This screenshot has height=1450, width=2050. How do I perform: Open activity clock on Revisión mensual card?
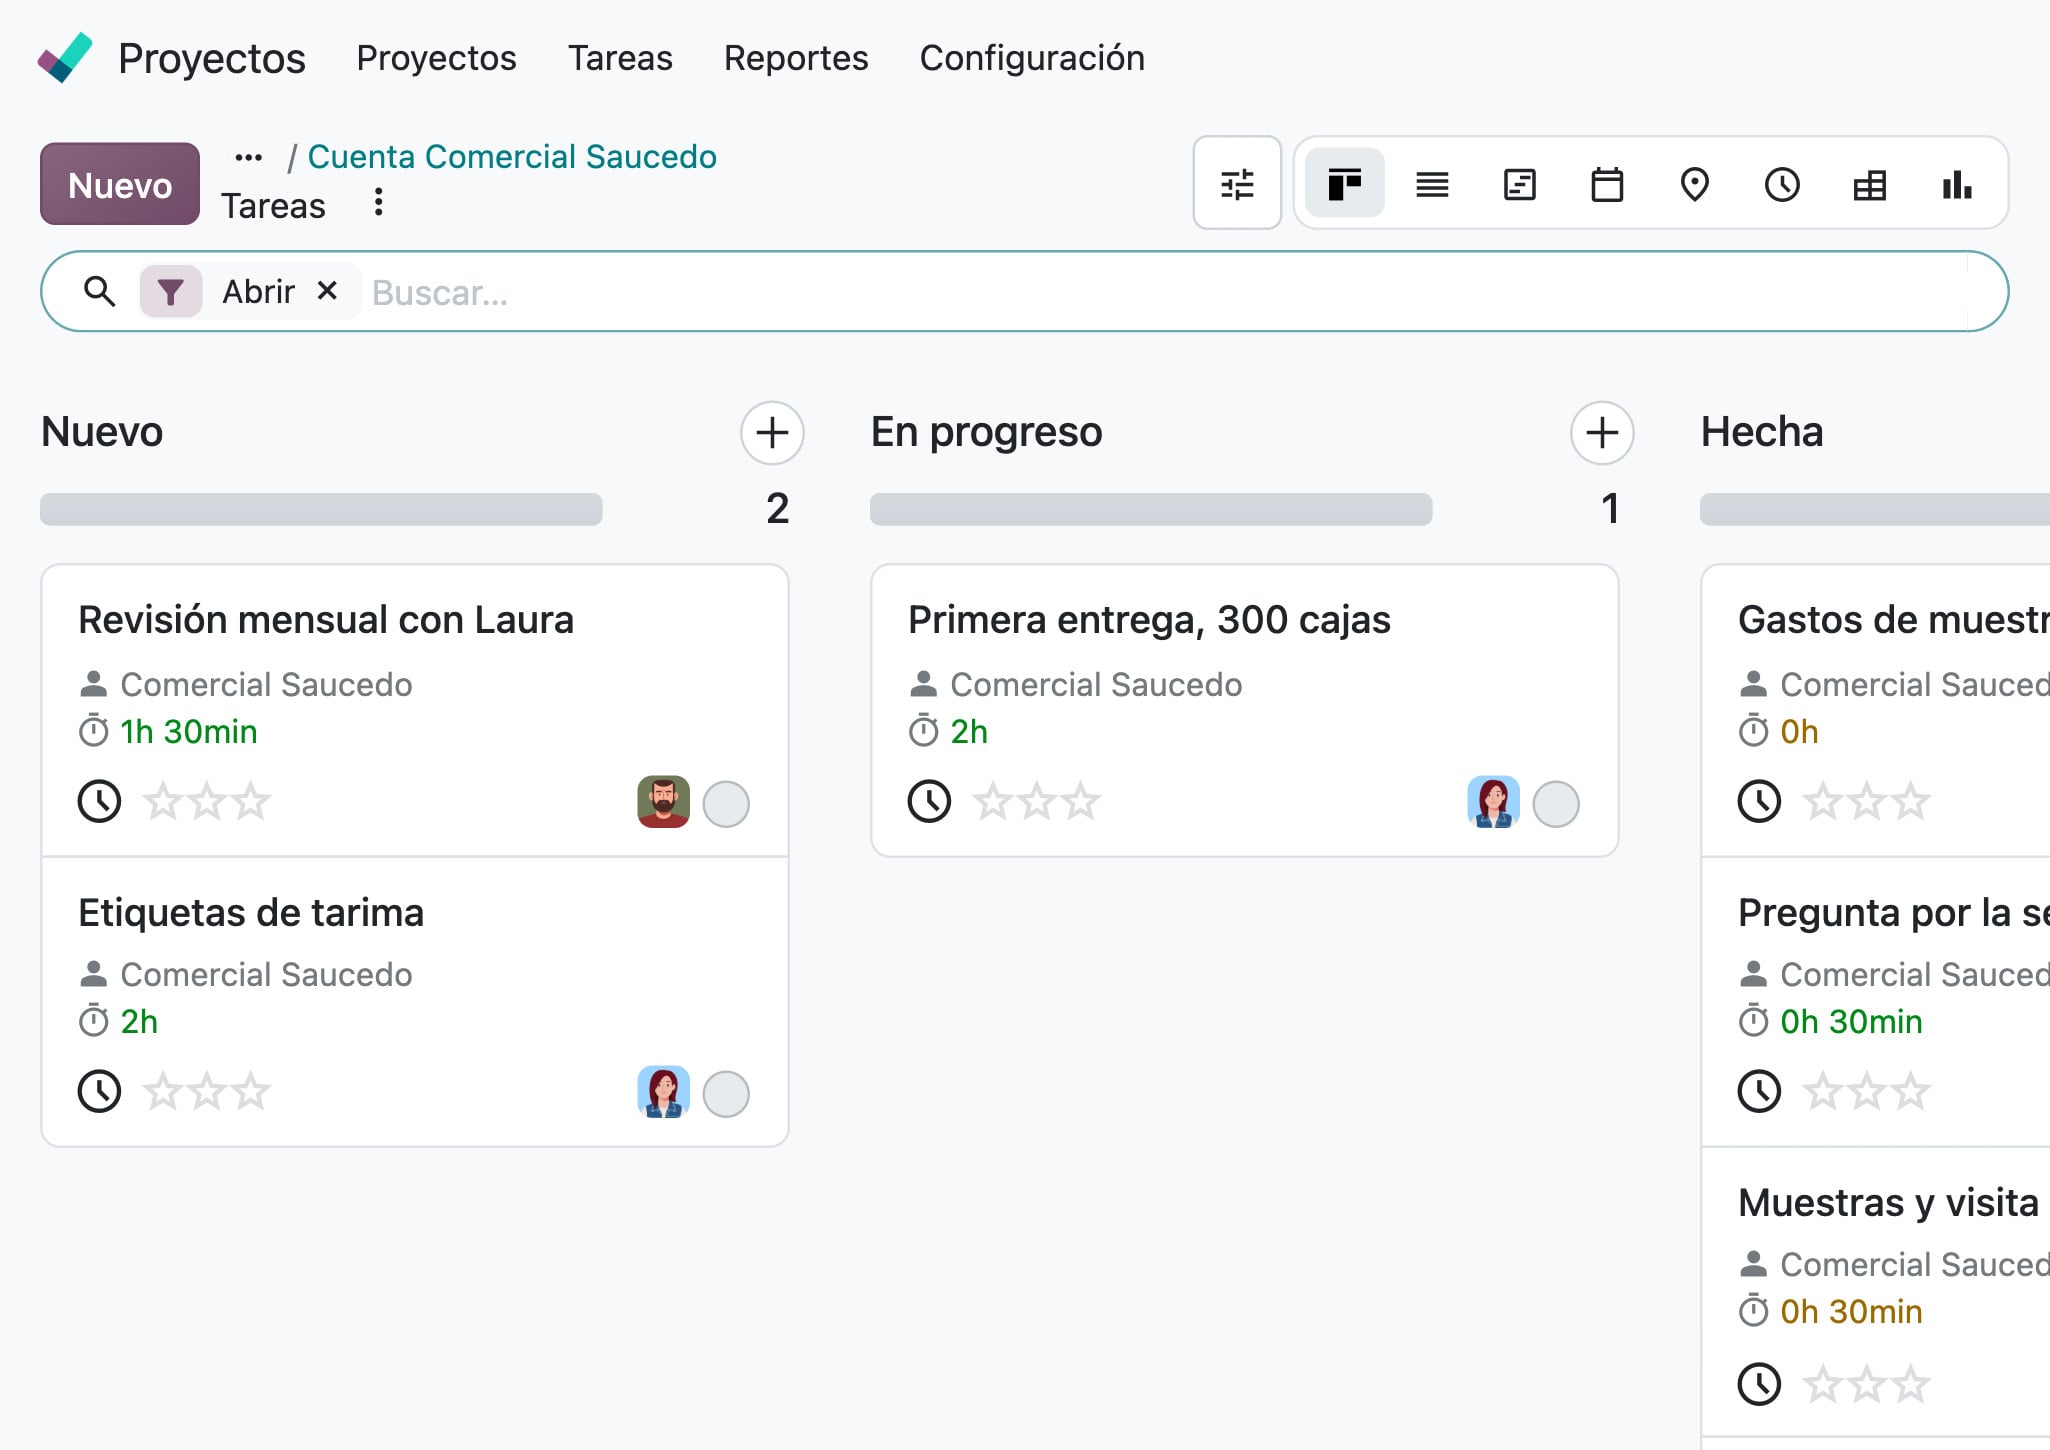100,801
